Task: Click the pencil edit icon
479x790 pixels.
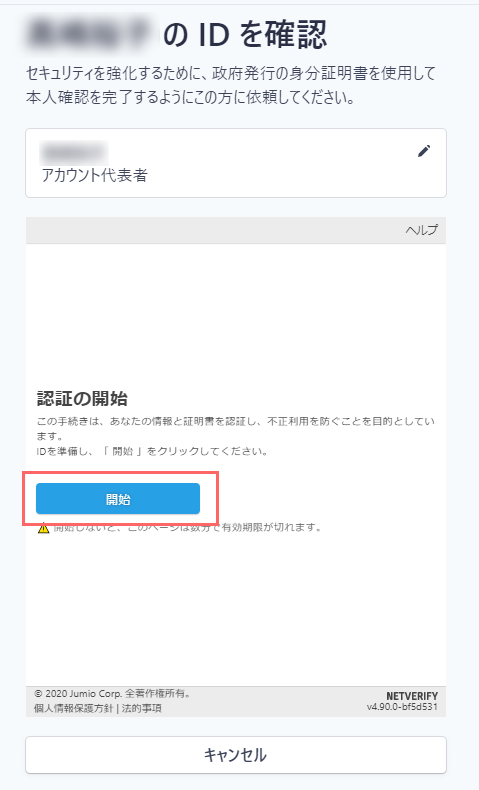Action: [x=424, y=151]
